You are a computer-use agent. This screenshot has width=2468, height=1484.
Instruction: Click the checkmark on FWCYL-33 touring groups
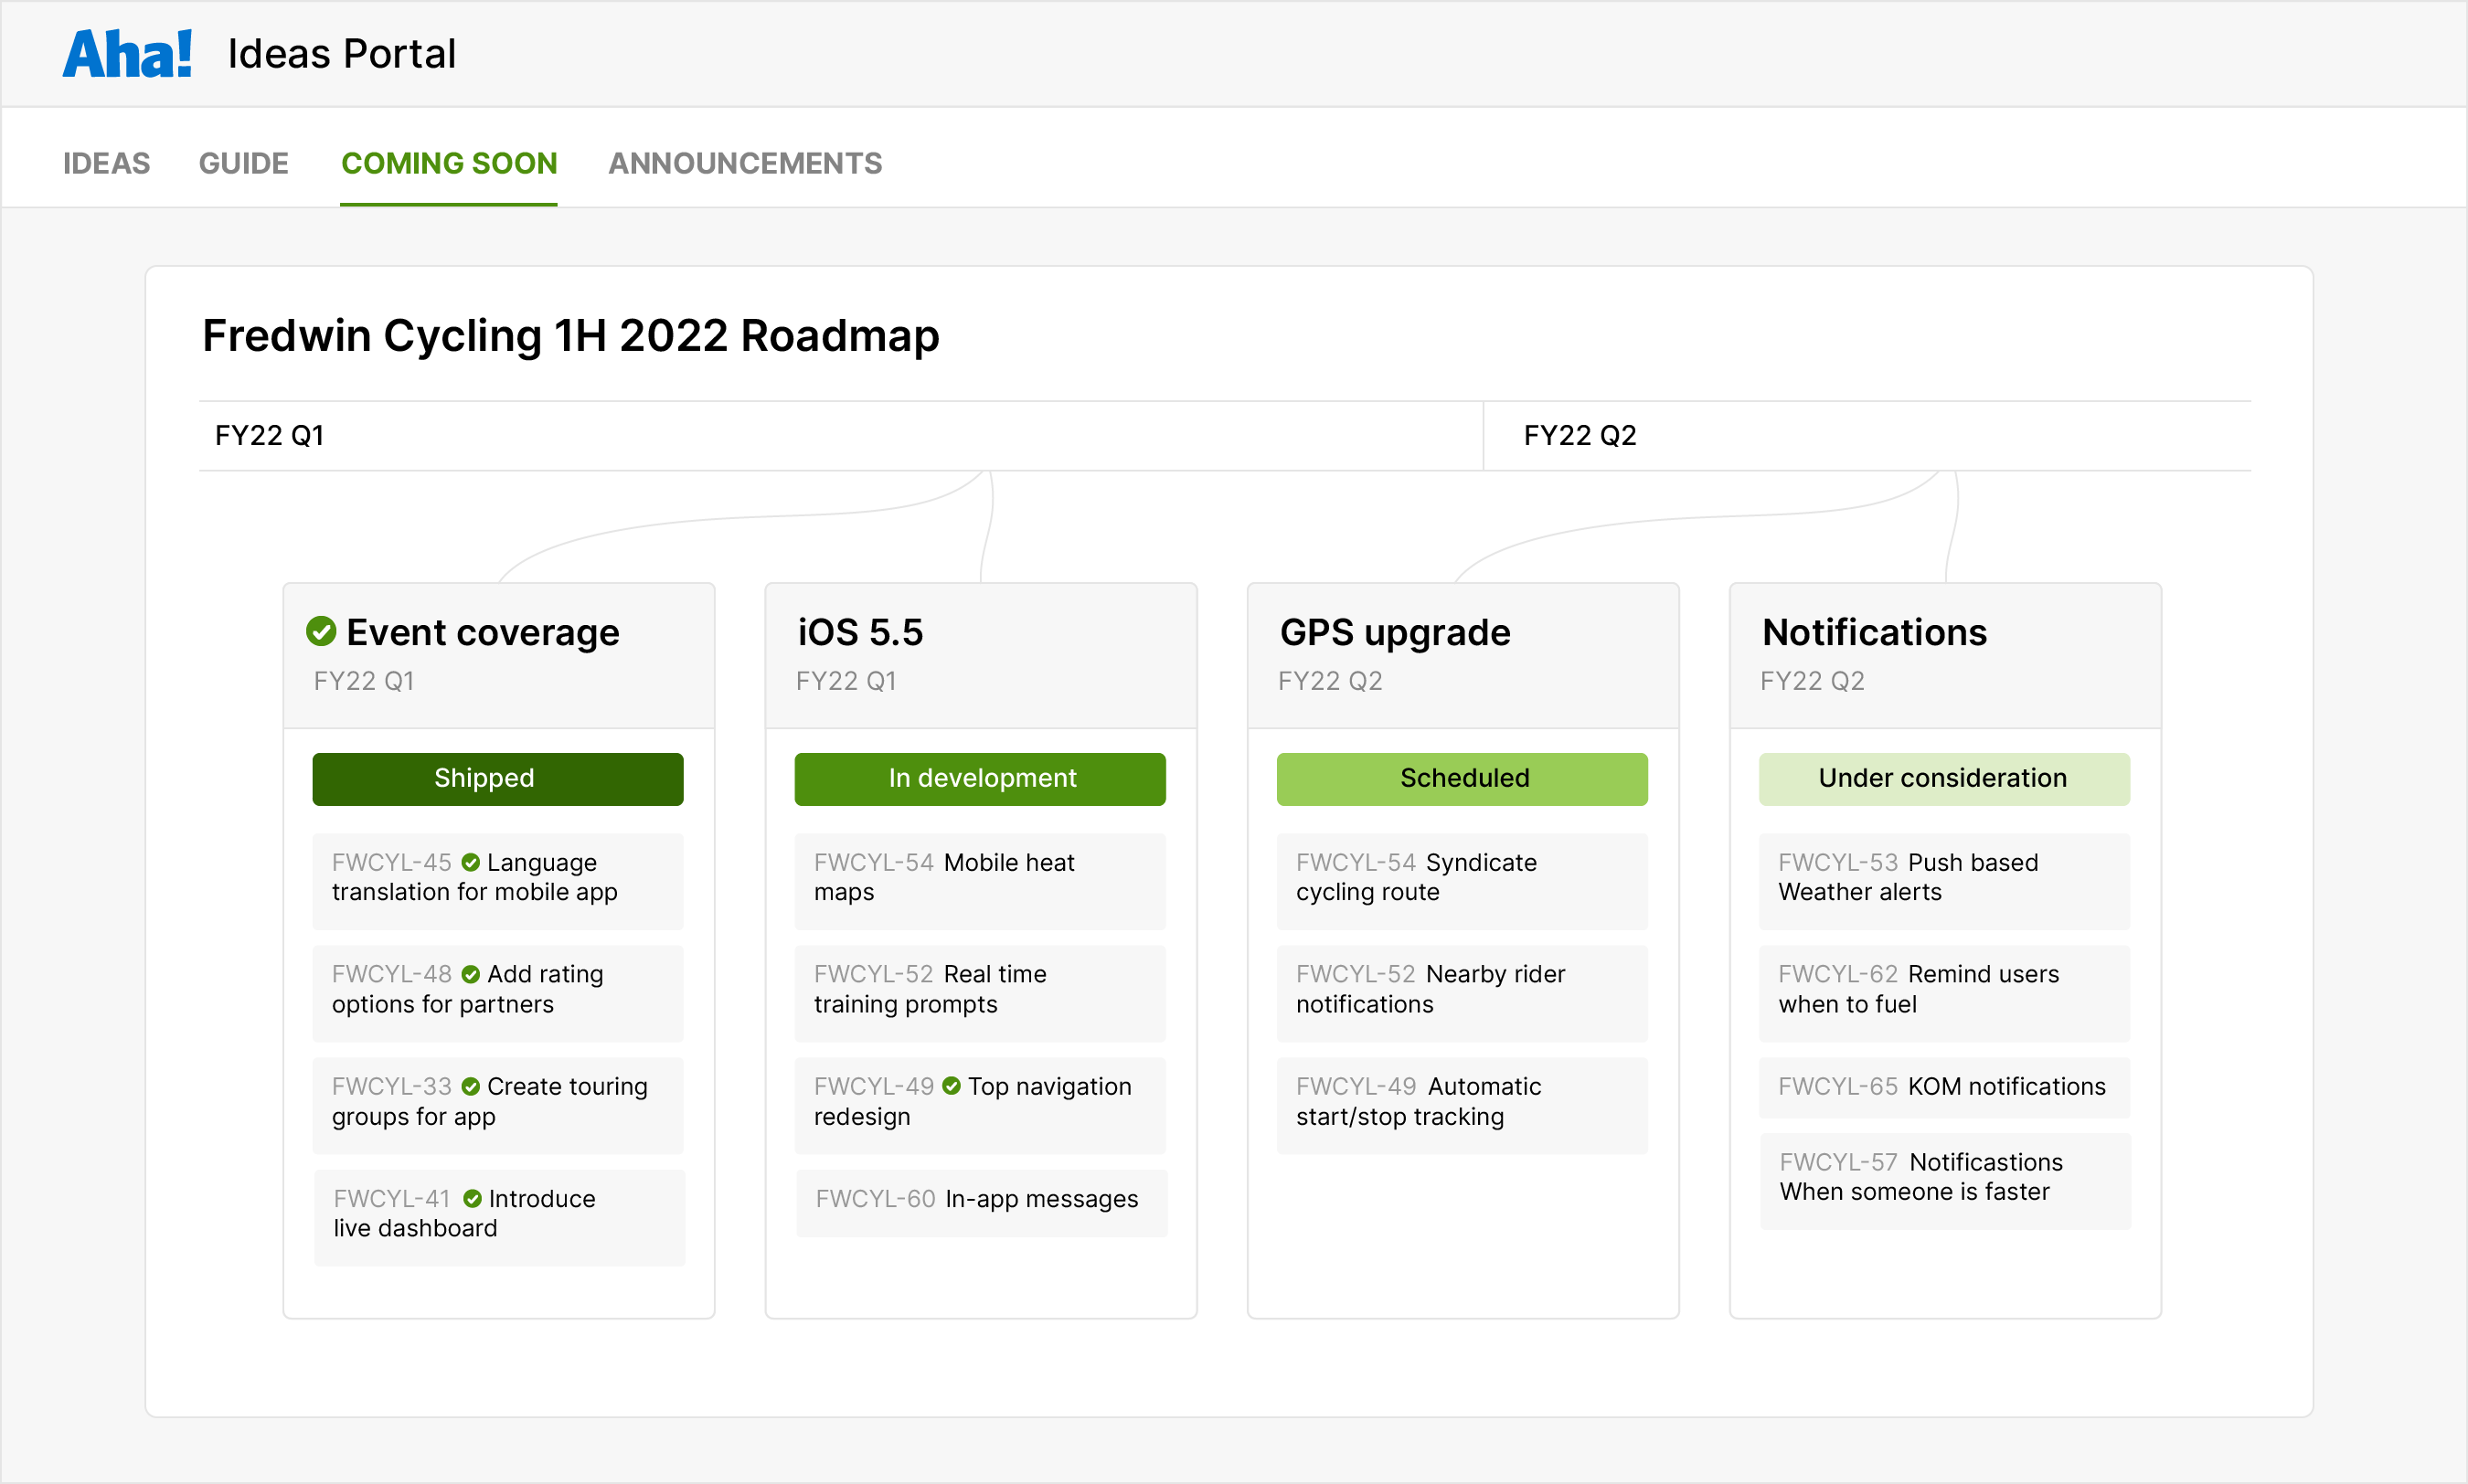470,1086
